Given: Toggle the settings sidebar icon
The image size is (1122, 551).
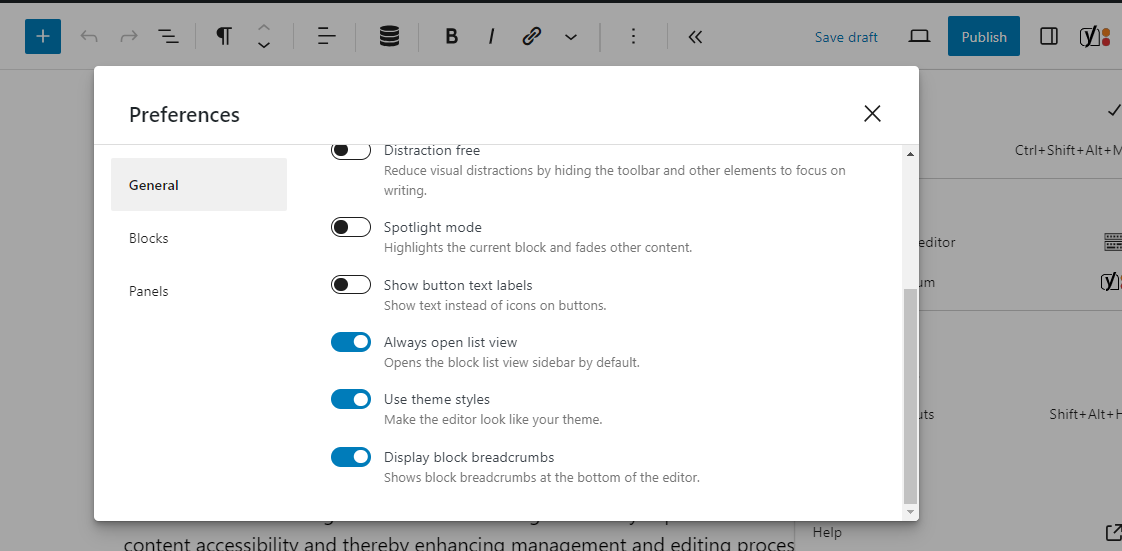Looking at the screenshot, I should 1049,36.
